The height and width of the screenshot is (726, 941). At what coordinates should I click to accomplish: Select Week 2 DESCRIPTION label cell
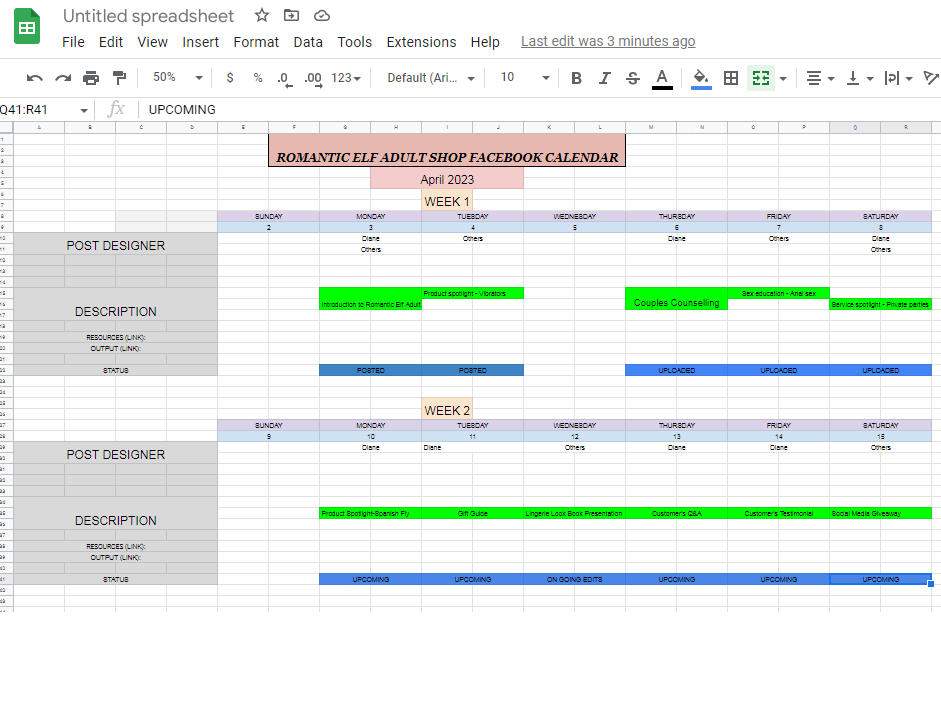tap(115, 514)
